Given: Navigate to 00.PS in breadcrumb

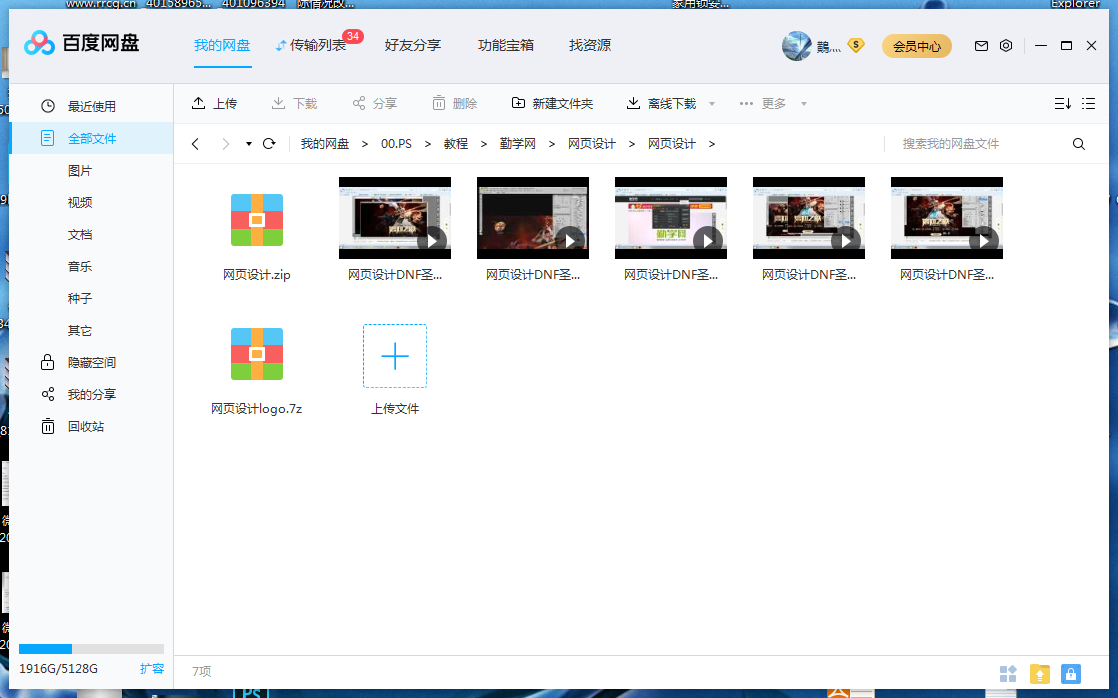Looking at the screenshot, I should click(396, 144).
